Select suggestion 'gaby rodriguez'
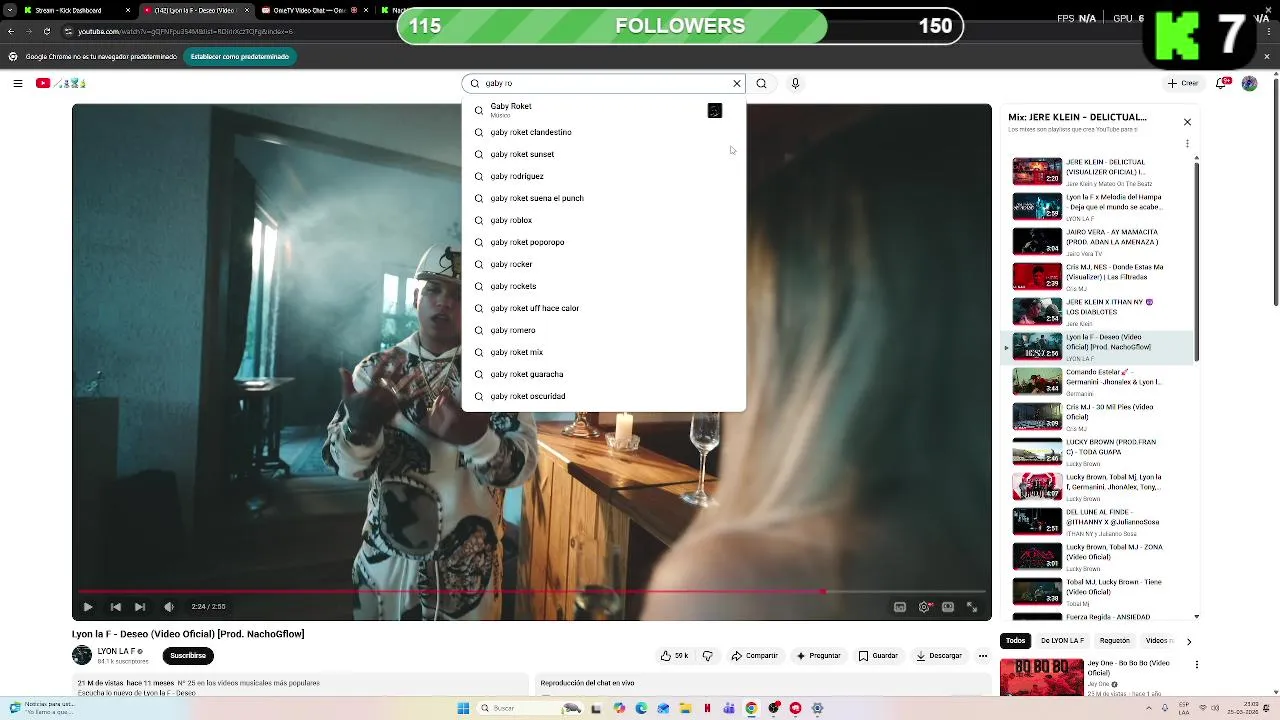This screenshot has height=720, width=1280. [604, 176]
